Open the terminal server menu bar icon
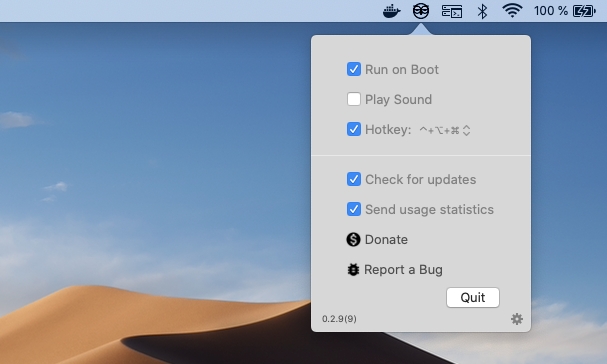Screen dimensions: 607x364 pyautogui.click(x=452, y=11)
